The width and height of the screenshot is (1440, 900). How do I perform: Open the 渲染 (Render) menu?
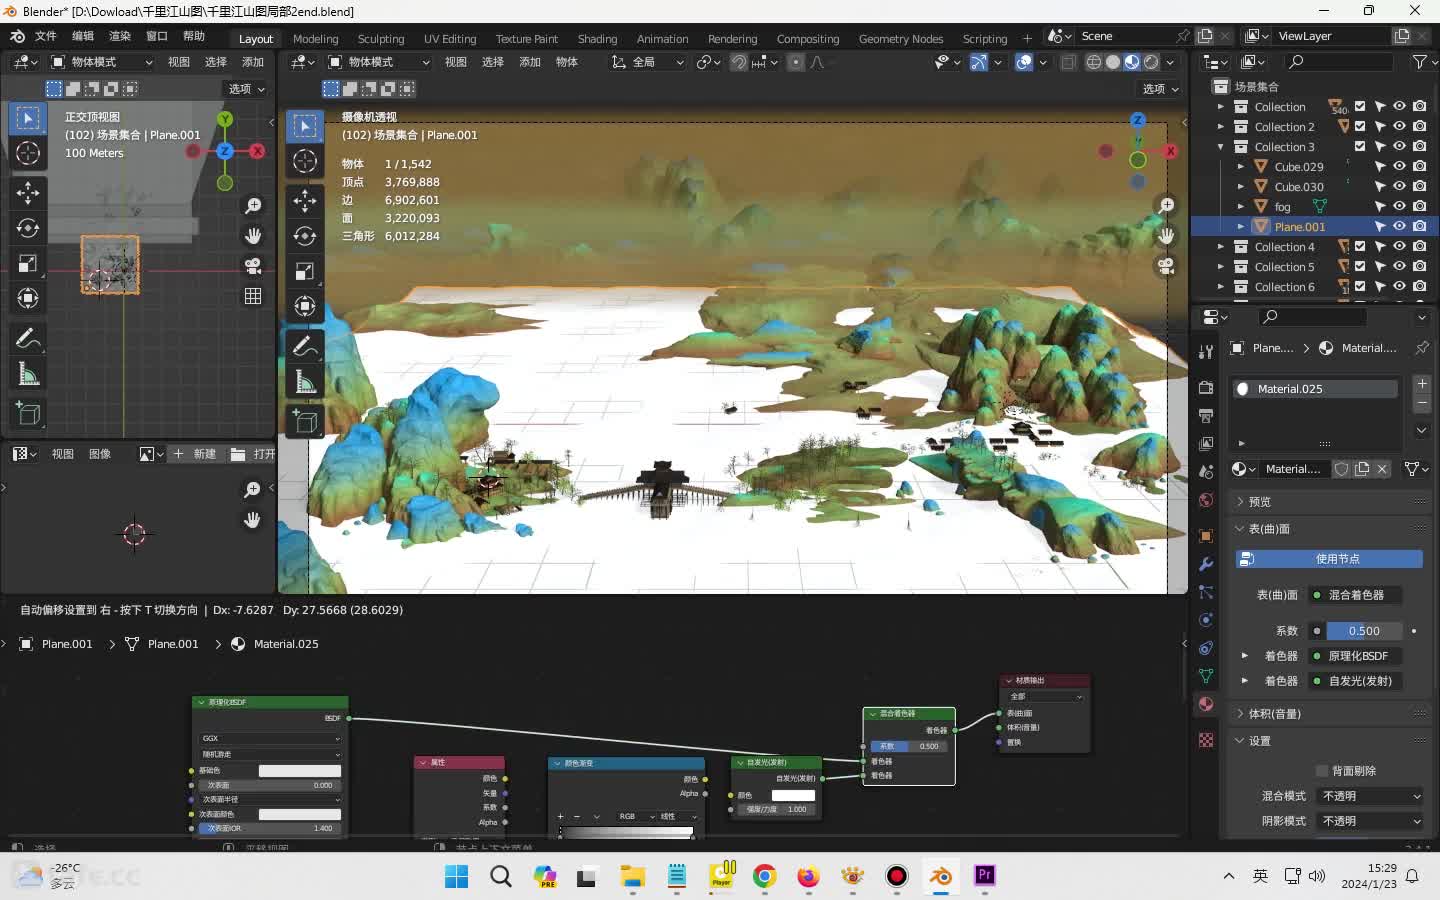click(120, 36)
